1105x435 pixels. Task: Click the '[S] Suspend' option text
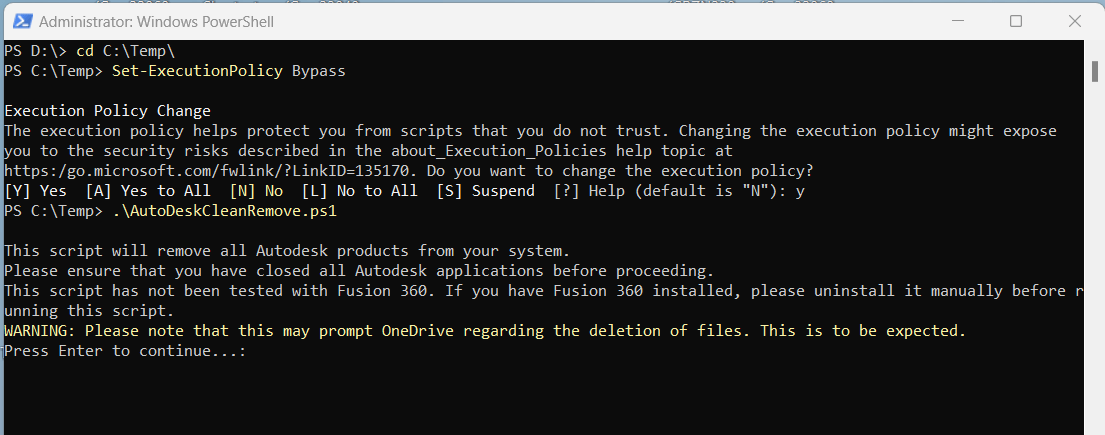486,191
